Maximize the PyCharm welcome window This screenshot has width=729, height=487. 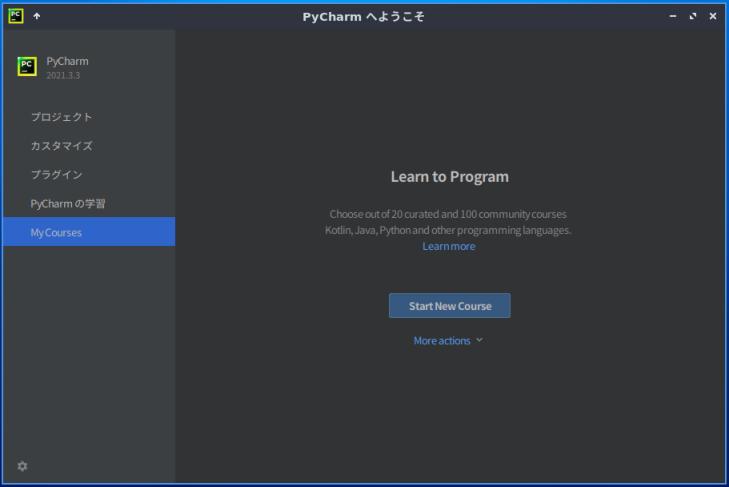click(693, 16)
